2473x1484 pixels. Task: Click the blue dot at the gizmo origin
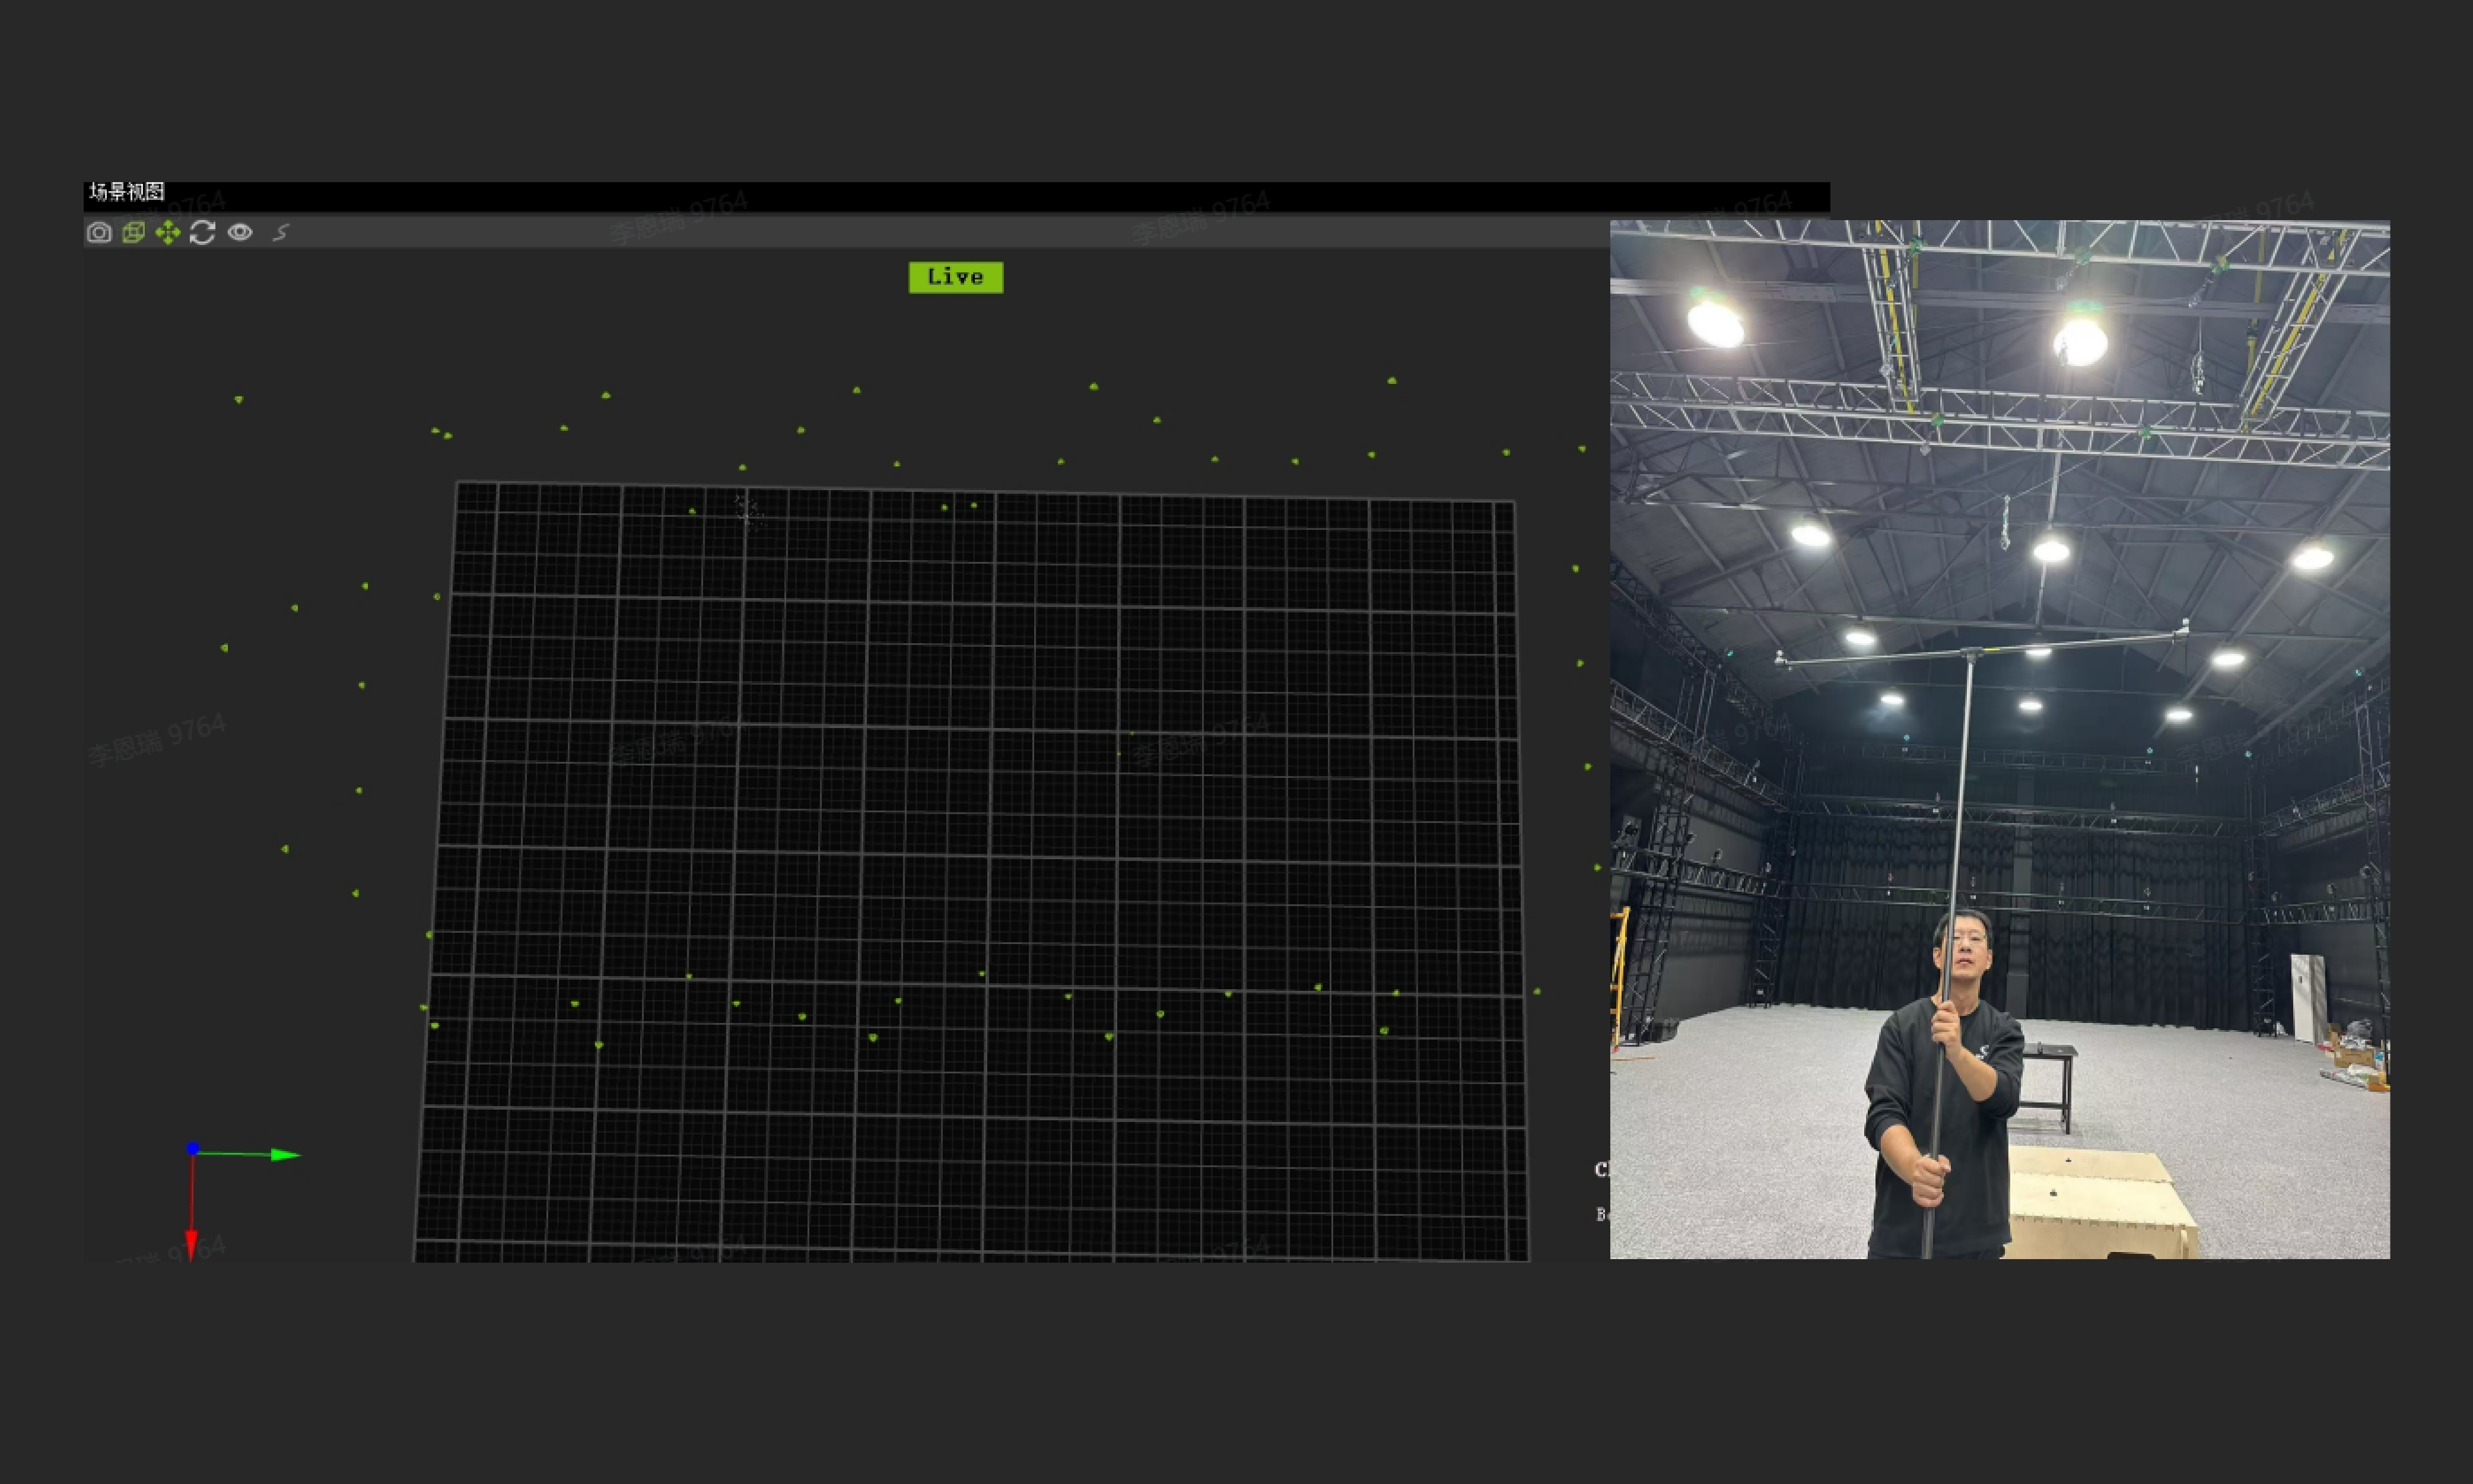coord(193,1148)
